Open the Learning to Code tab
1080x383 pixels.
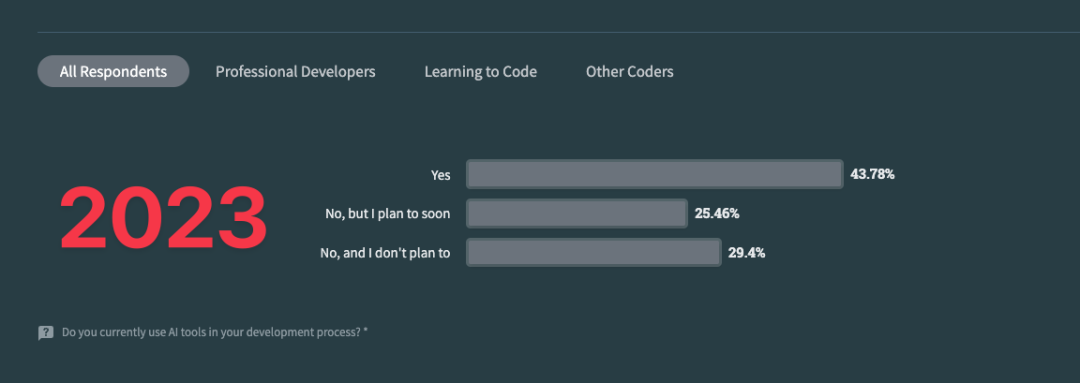481,72
